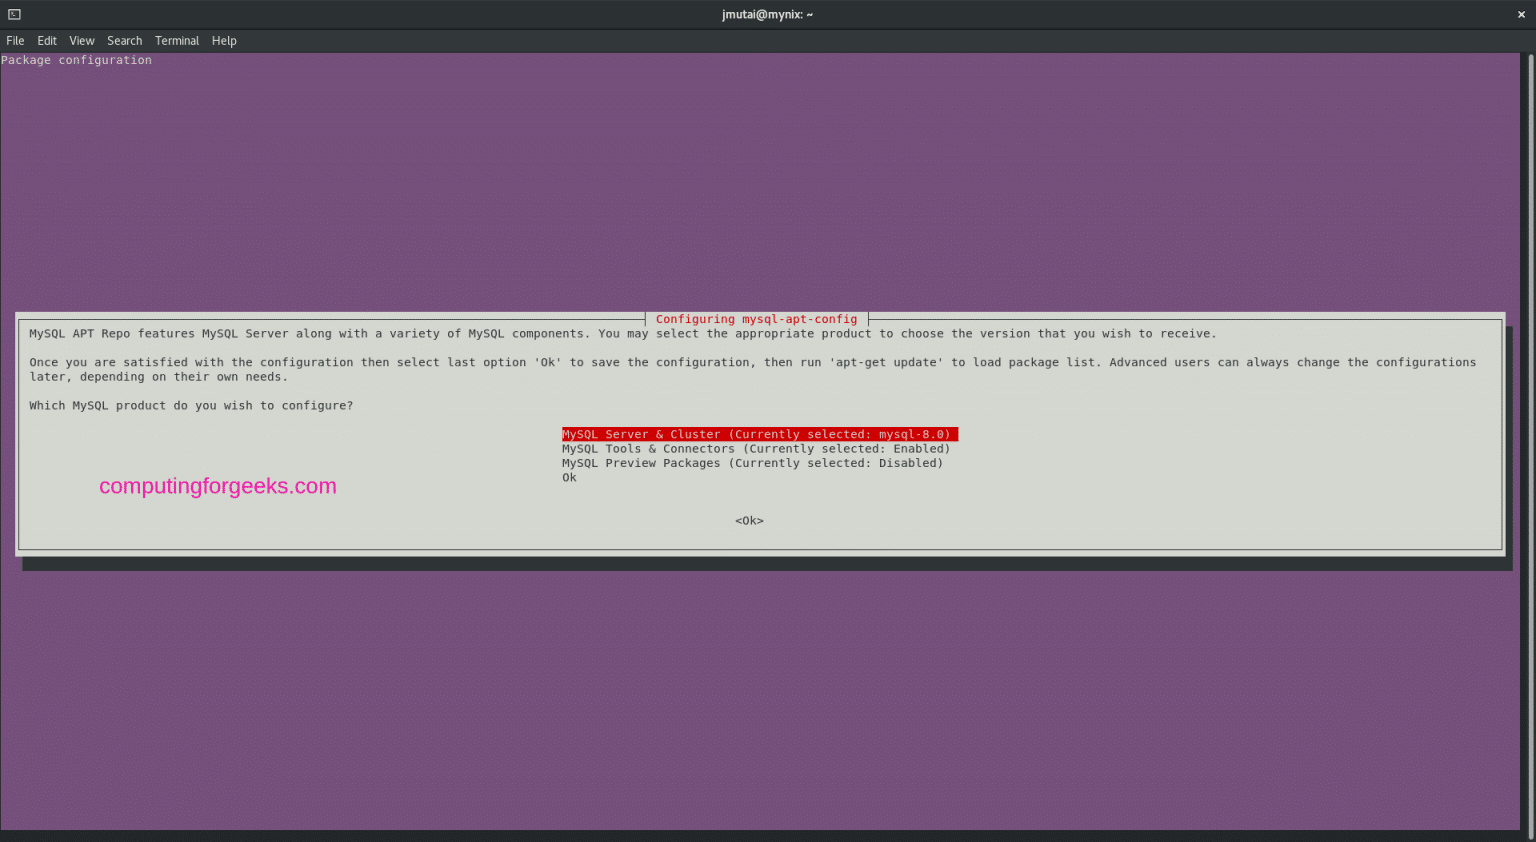Open the View menu
This screenshot has width=1536, height=842.
81,40
